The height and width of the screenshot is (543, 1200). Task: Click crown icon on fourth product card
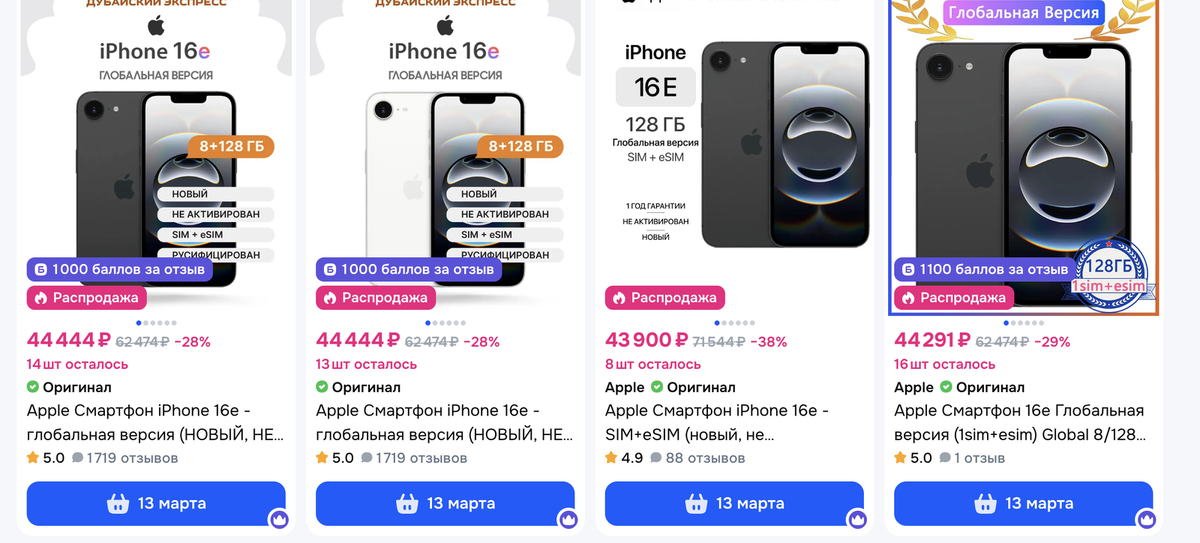[x=1146, y=519]
